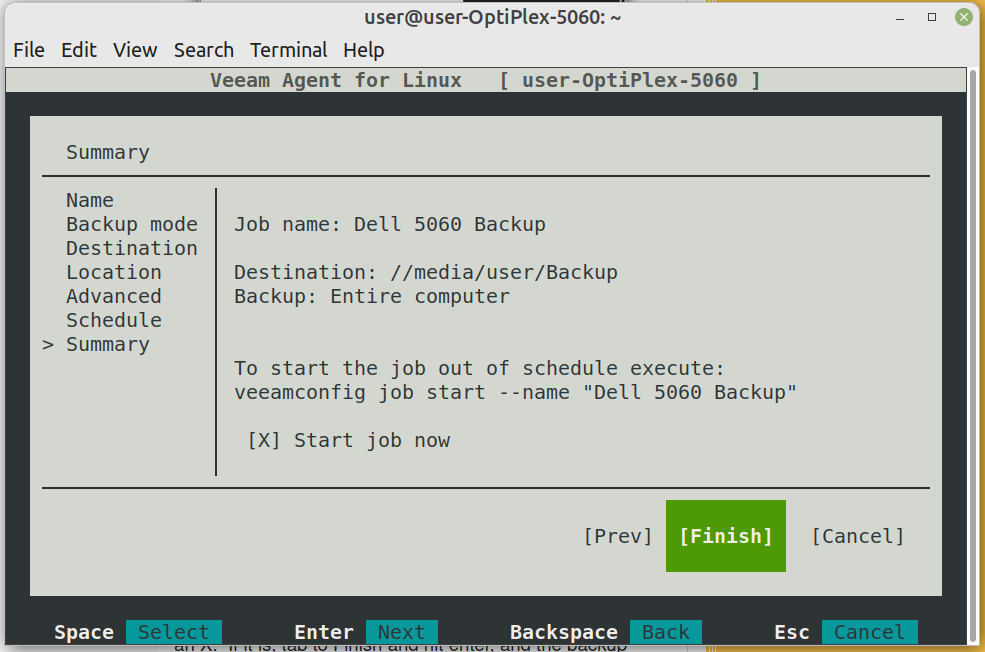Click the terminal's vertical scrollbar
985x652 pixels.
974,357
